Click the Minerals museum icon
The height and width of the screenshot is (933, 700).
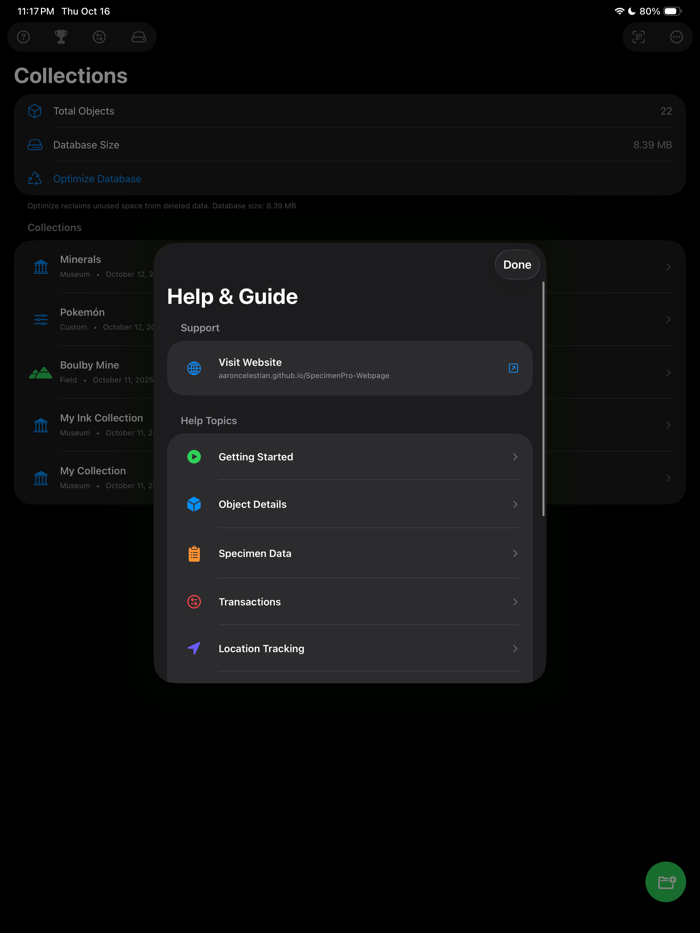click(41, 267)
